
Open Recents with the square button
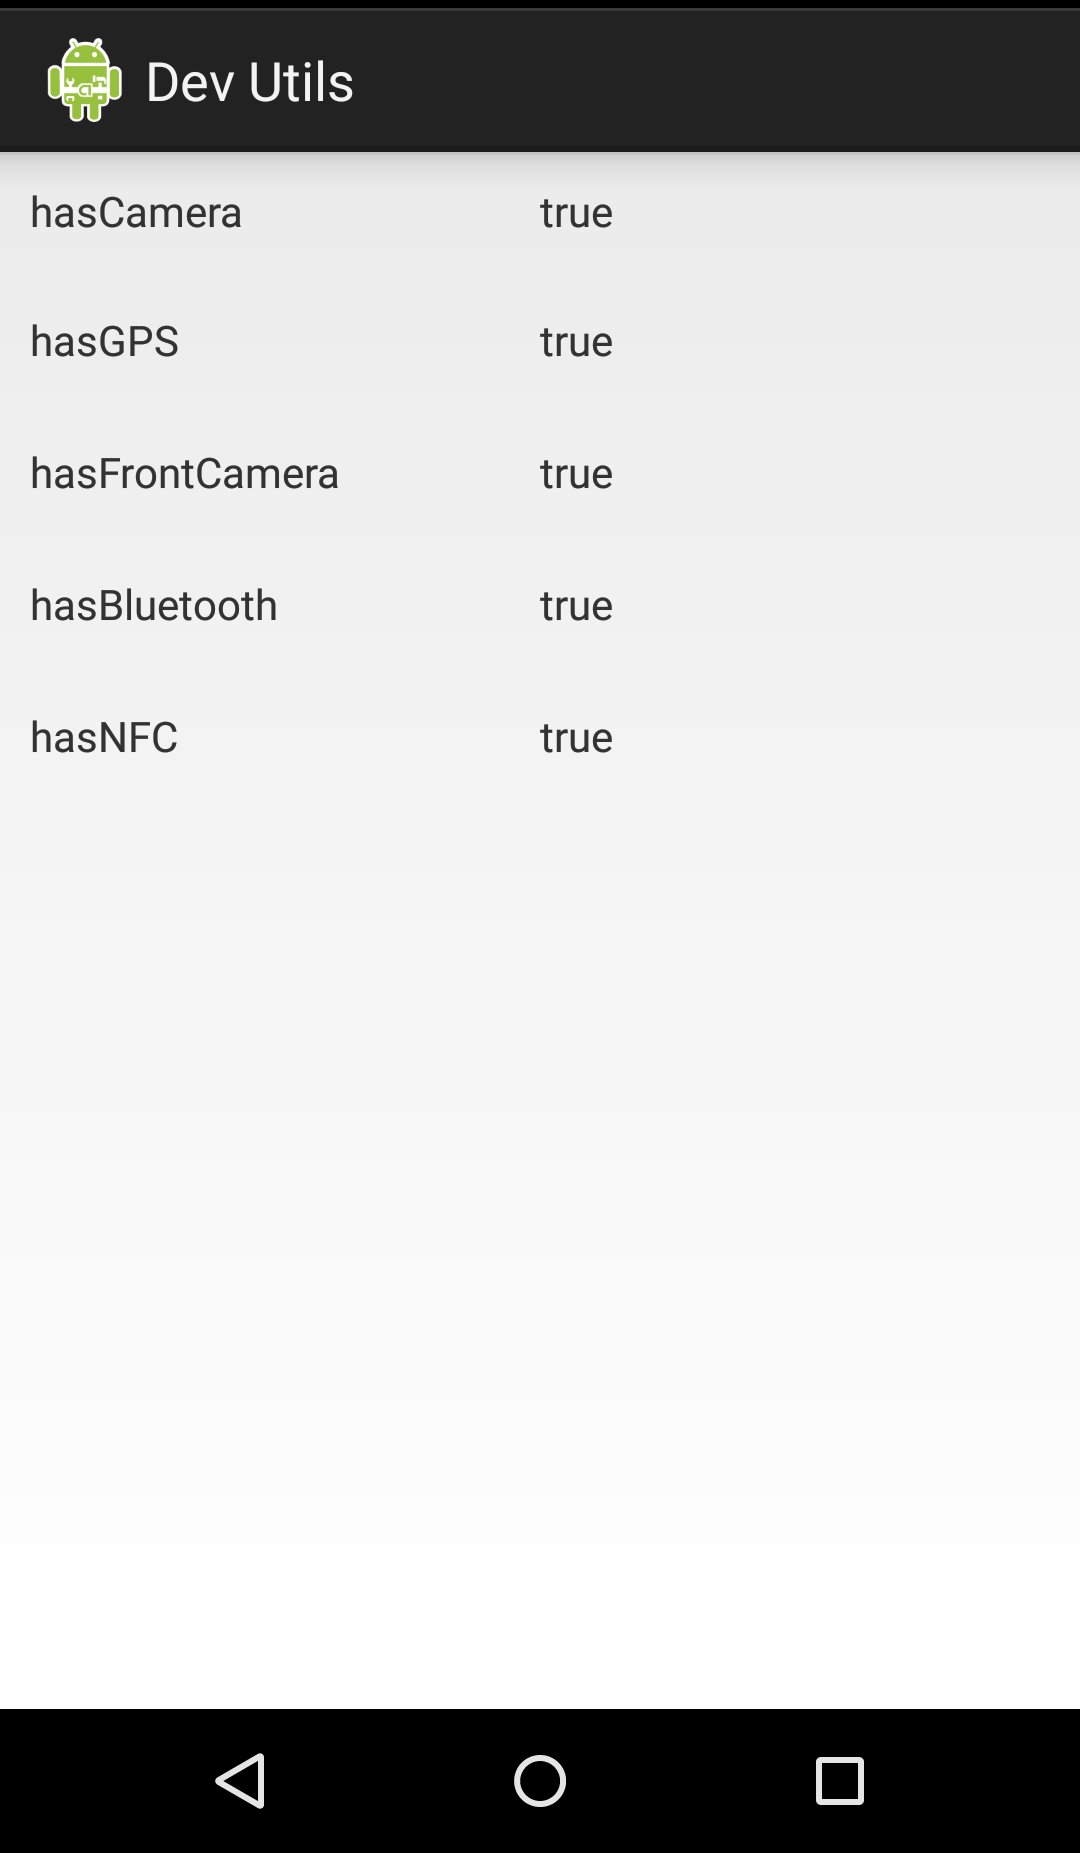point(839,1780)
